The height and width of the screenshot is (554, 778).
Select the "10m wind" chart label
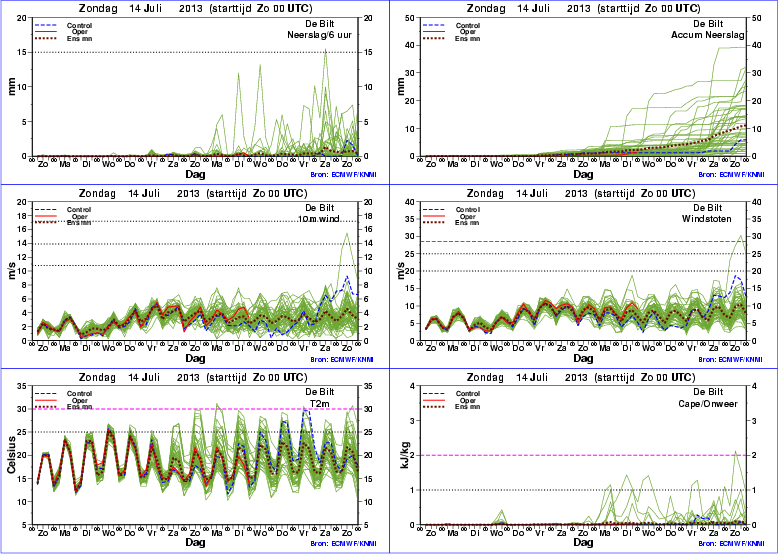[318, 219]
